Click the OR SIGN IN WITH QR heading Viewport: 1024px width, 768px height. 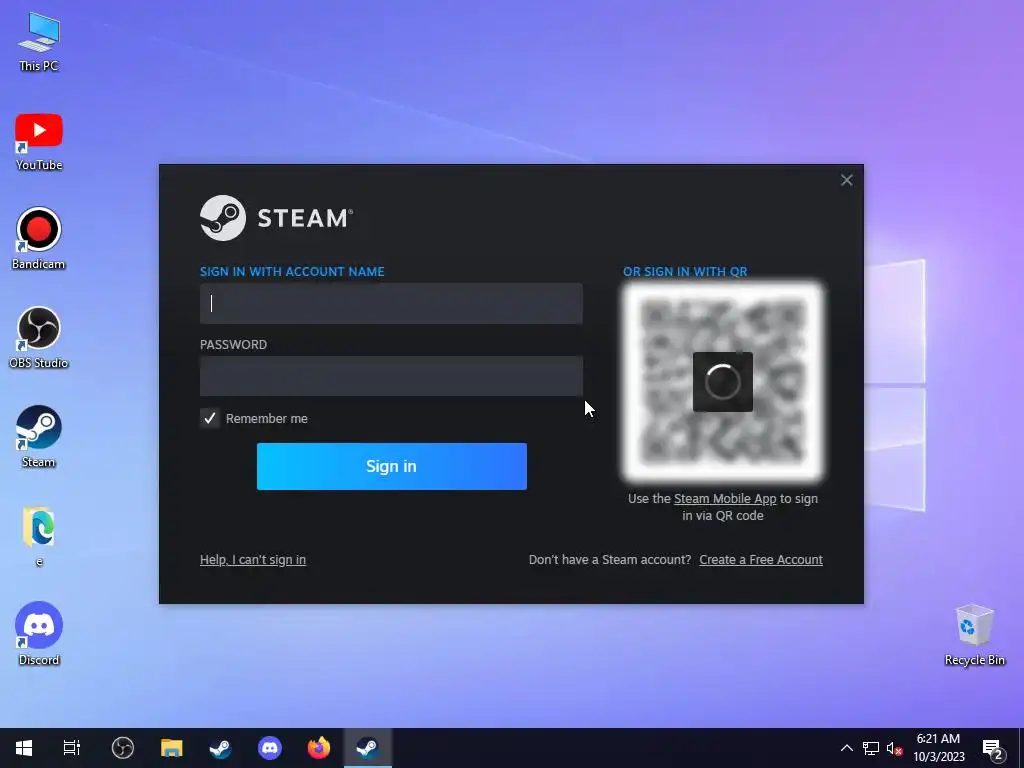pyautogui.click(x=685, y=272)
